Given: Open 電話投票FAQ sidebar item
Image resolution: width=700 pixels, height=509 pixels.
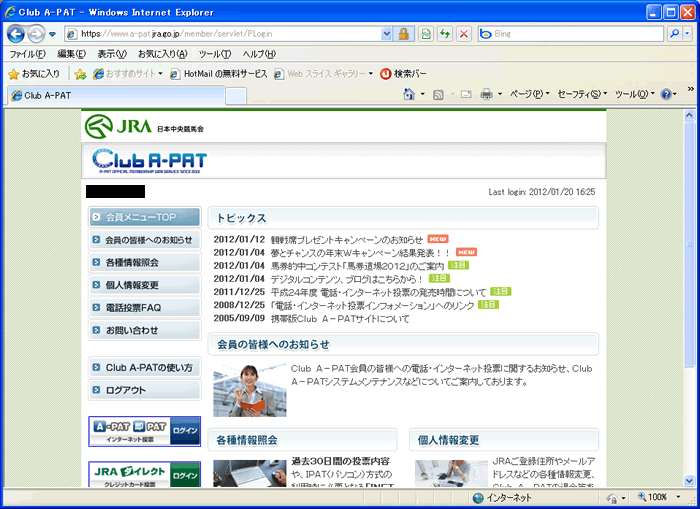Looking at the screenshot, I should tap(145, 308).
